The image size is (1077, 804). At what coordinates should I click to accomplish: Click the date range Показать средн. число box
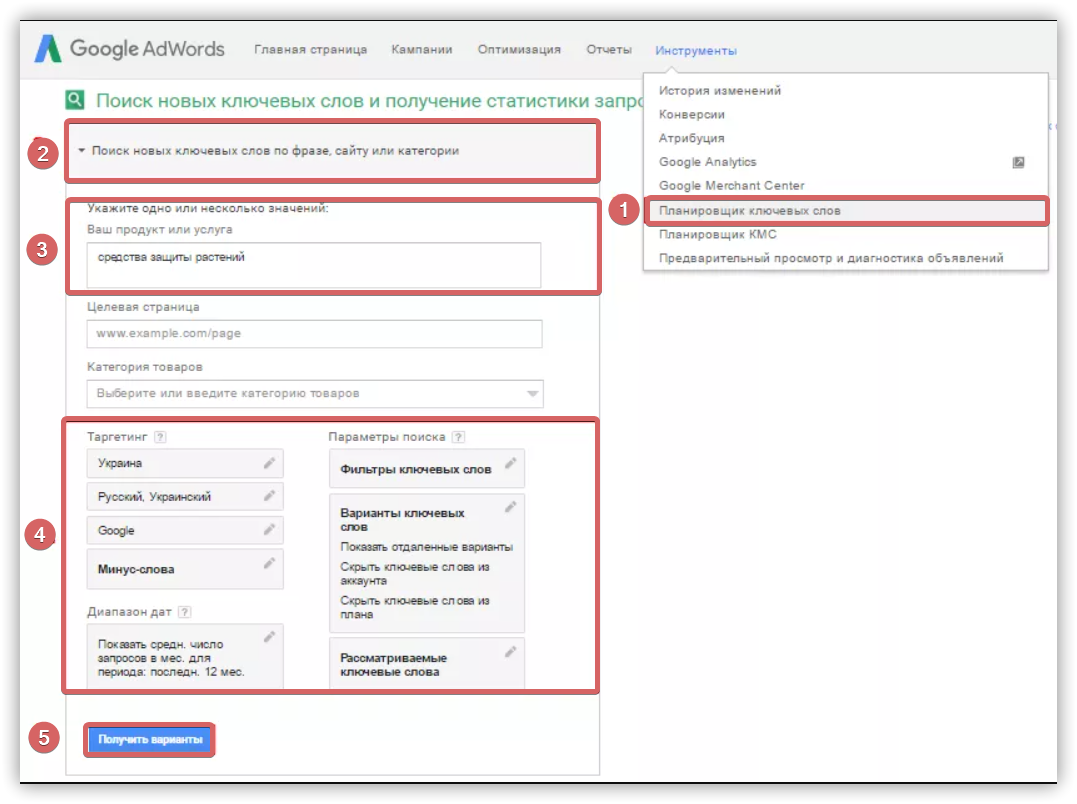[185, 656]
